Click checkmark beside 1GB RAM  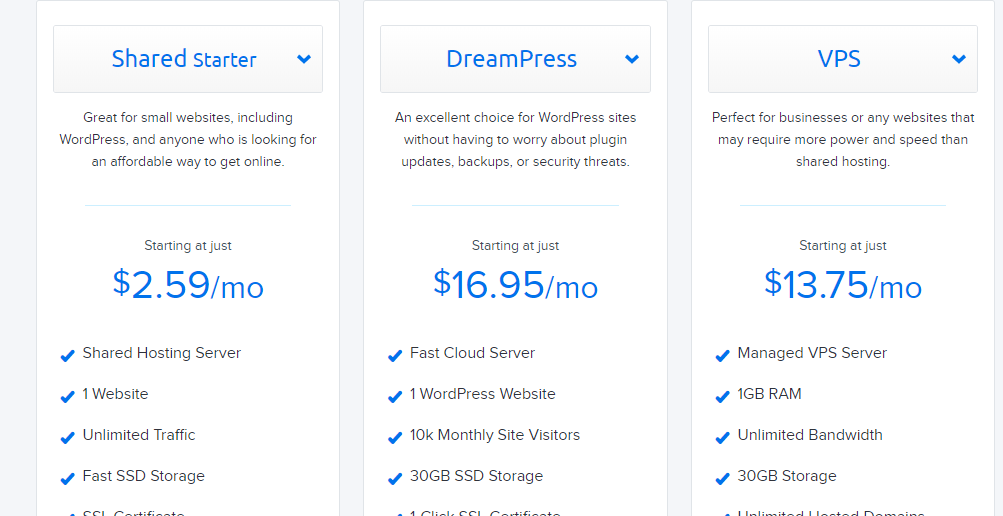tap(722, 396)
